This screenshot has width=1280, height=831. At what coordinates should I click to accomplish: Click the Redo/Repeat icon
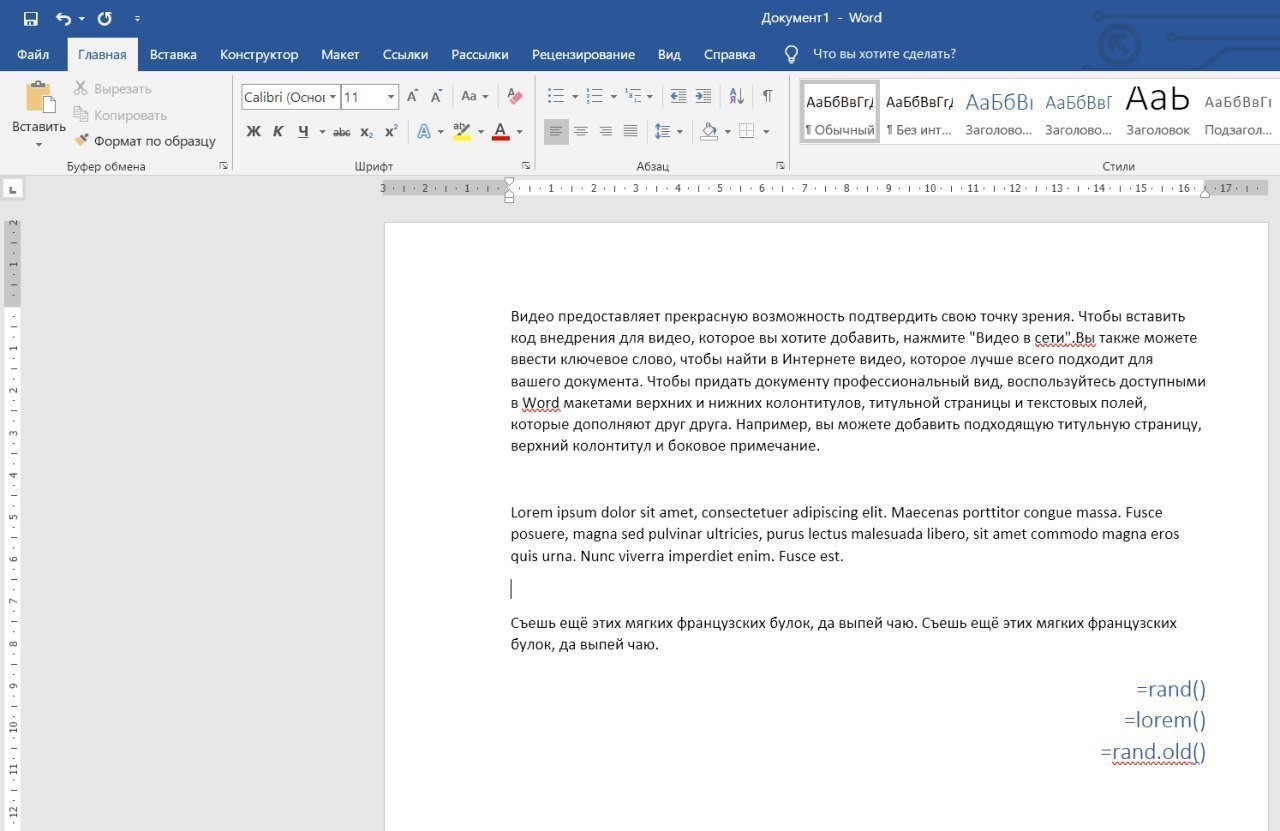coord(104,18)
